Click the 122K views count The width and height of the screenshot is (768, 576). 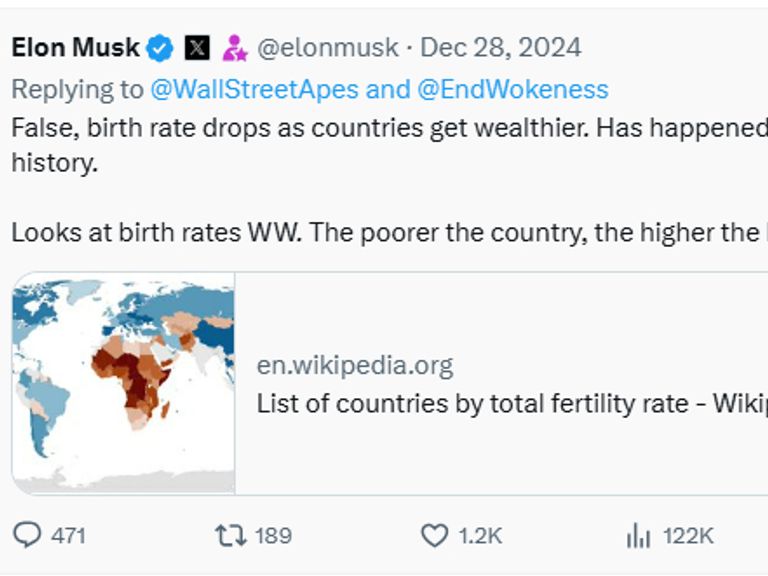[688, 536]
